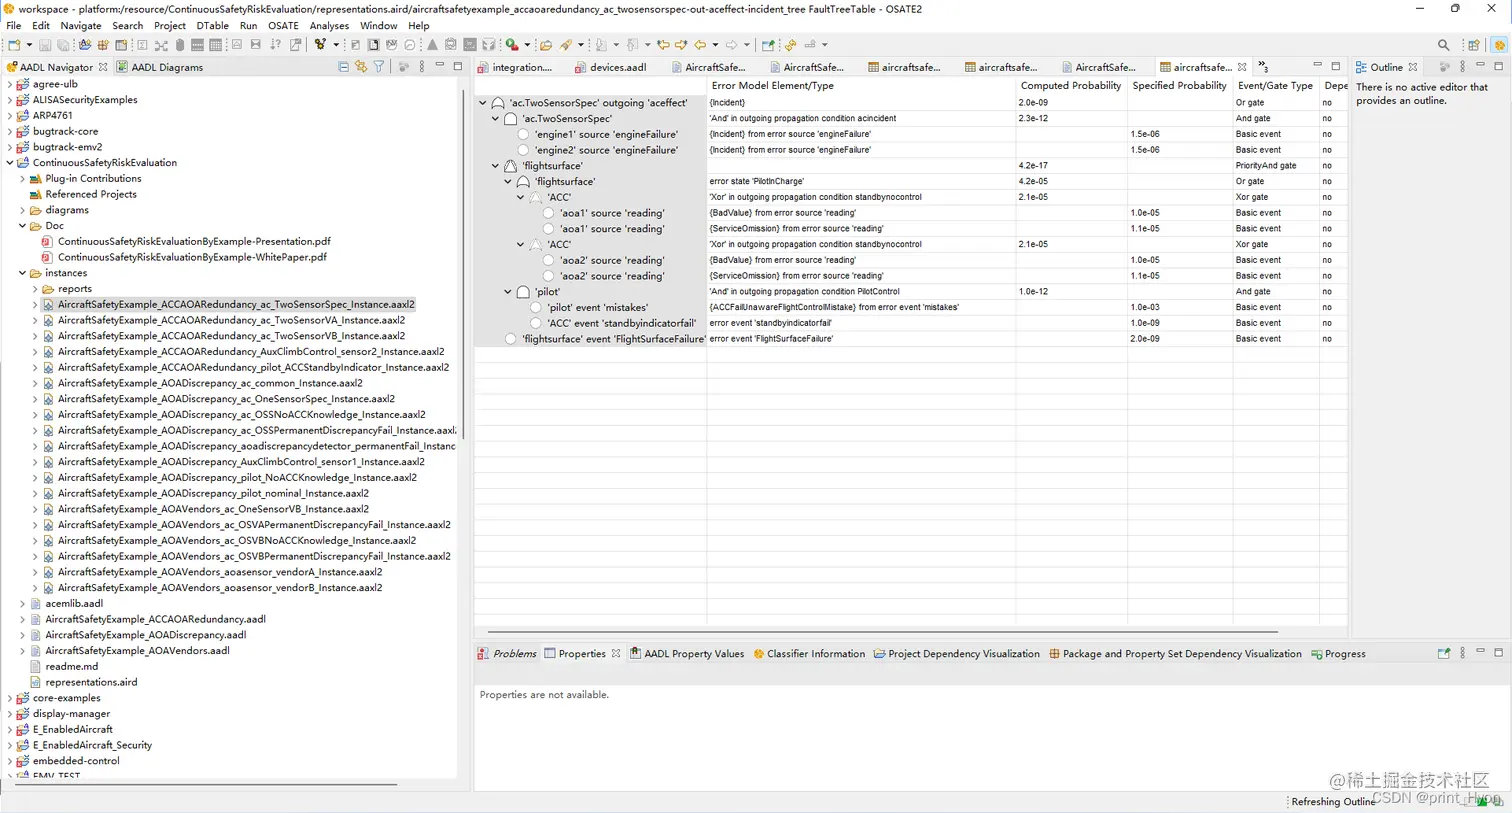The image size is (1512, 813).
Task: Click the Last Edit Location arrow icon
Action: pyautogui.click(x=663, y=45)
